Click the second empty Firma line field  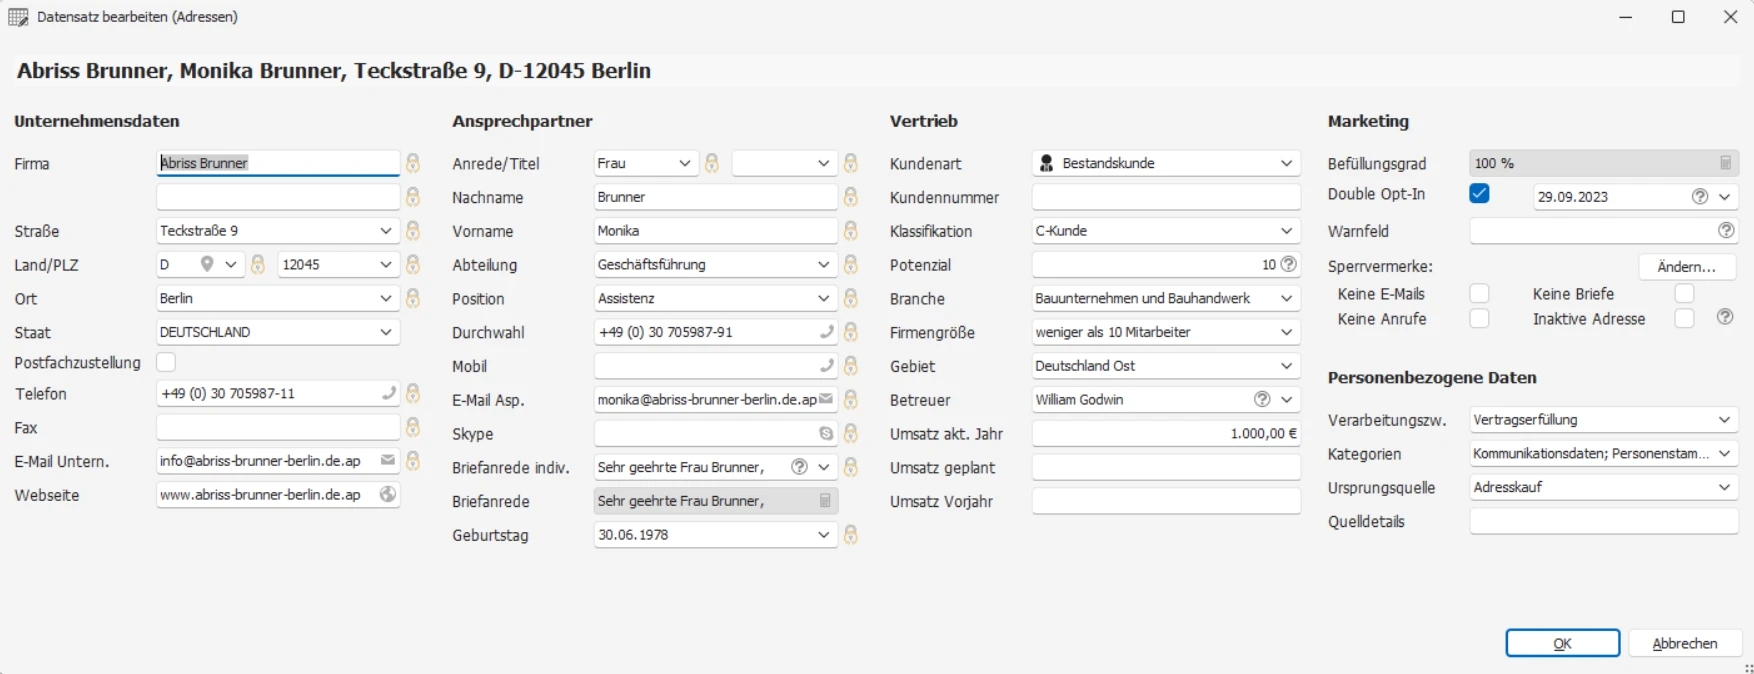[278, 197]
